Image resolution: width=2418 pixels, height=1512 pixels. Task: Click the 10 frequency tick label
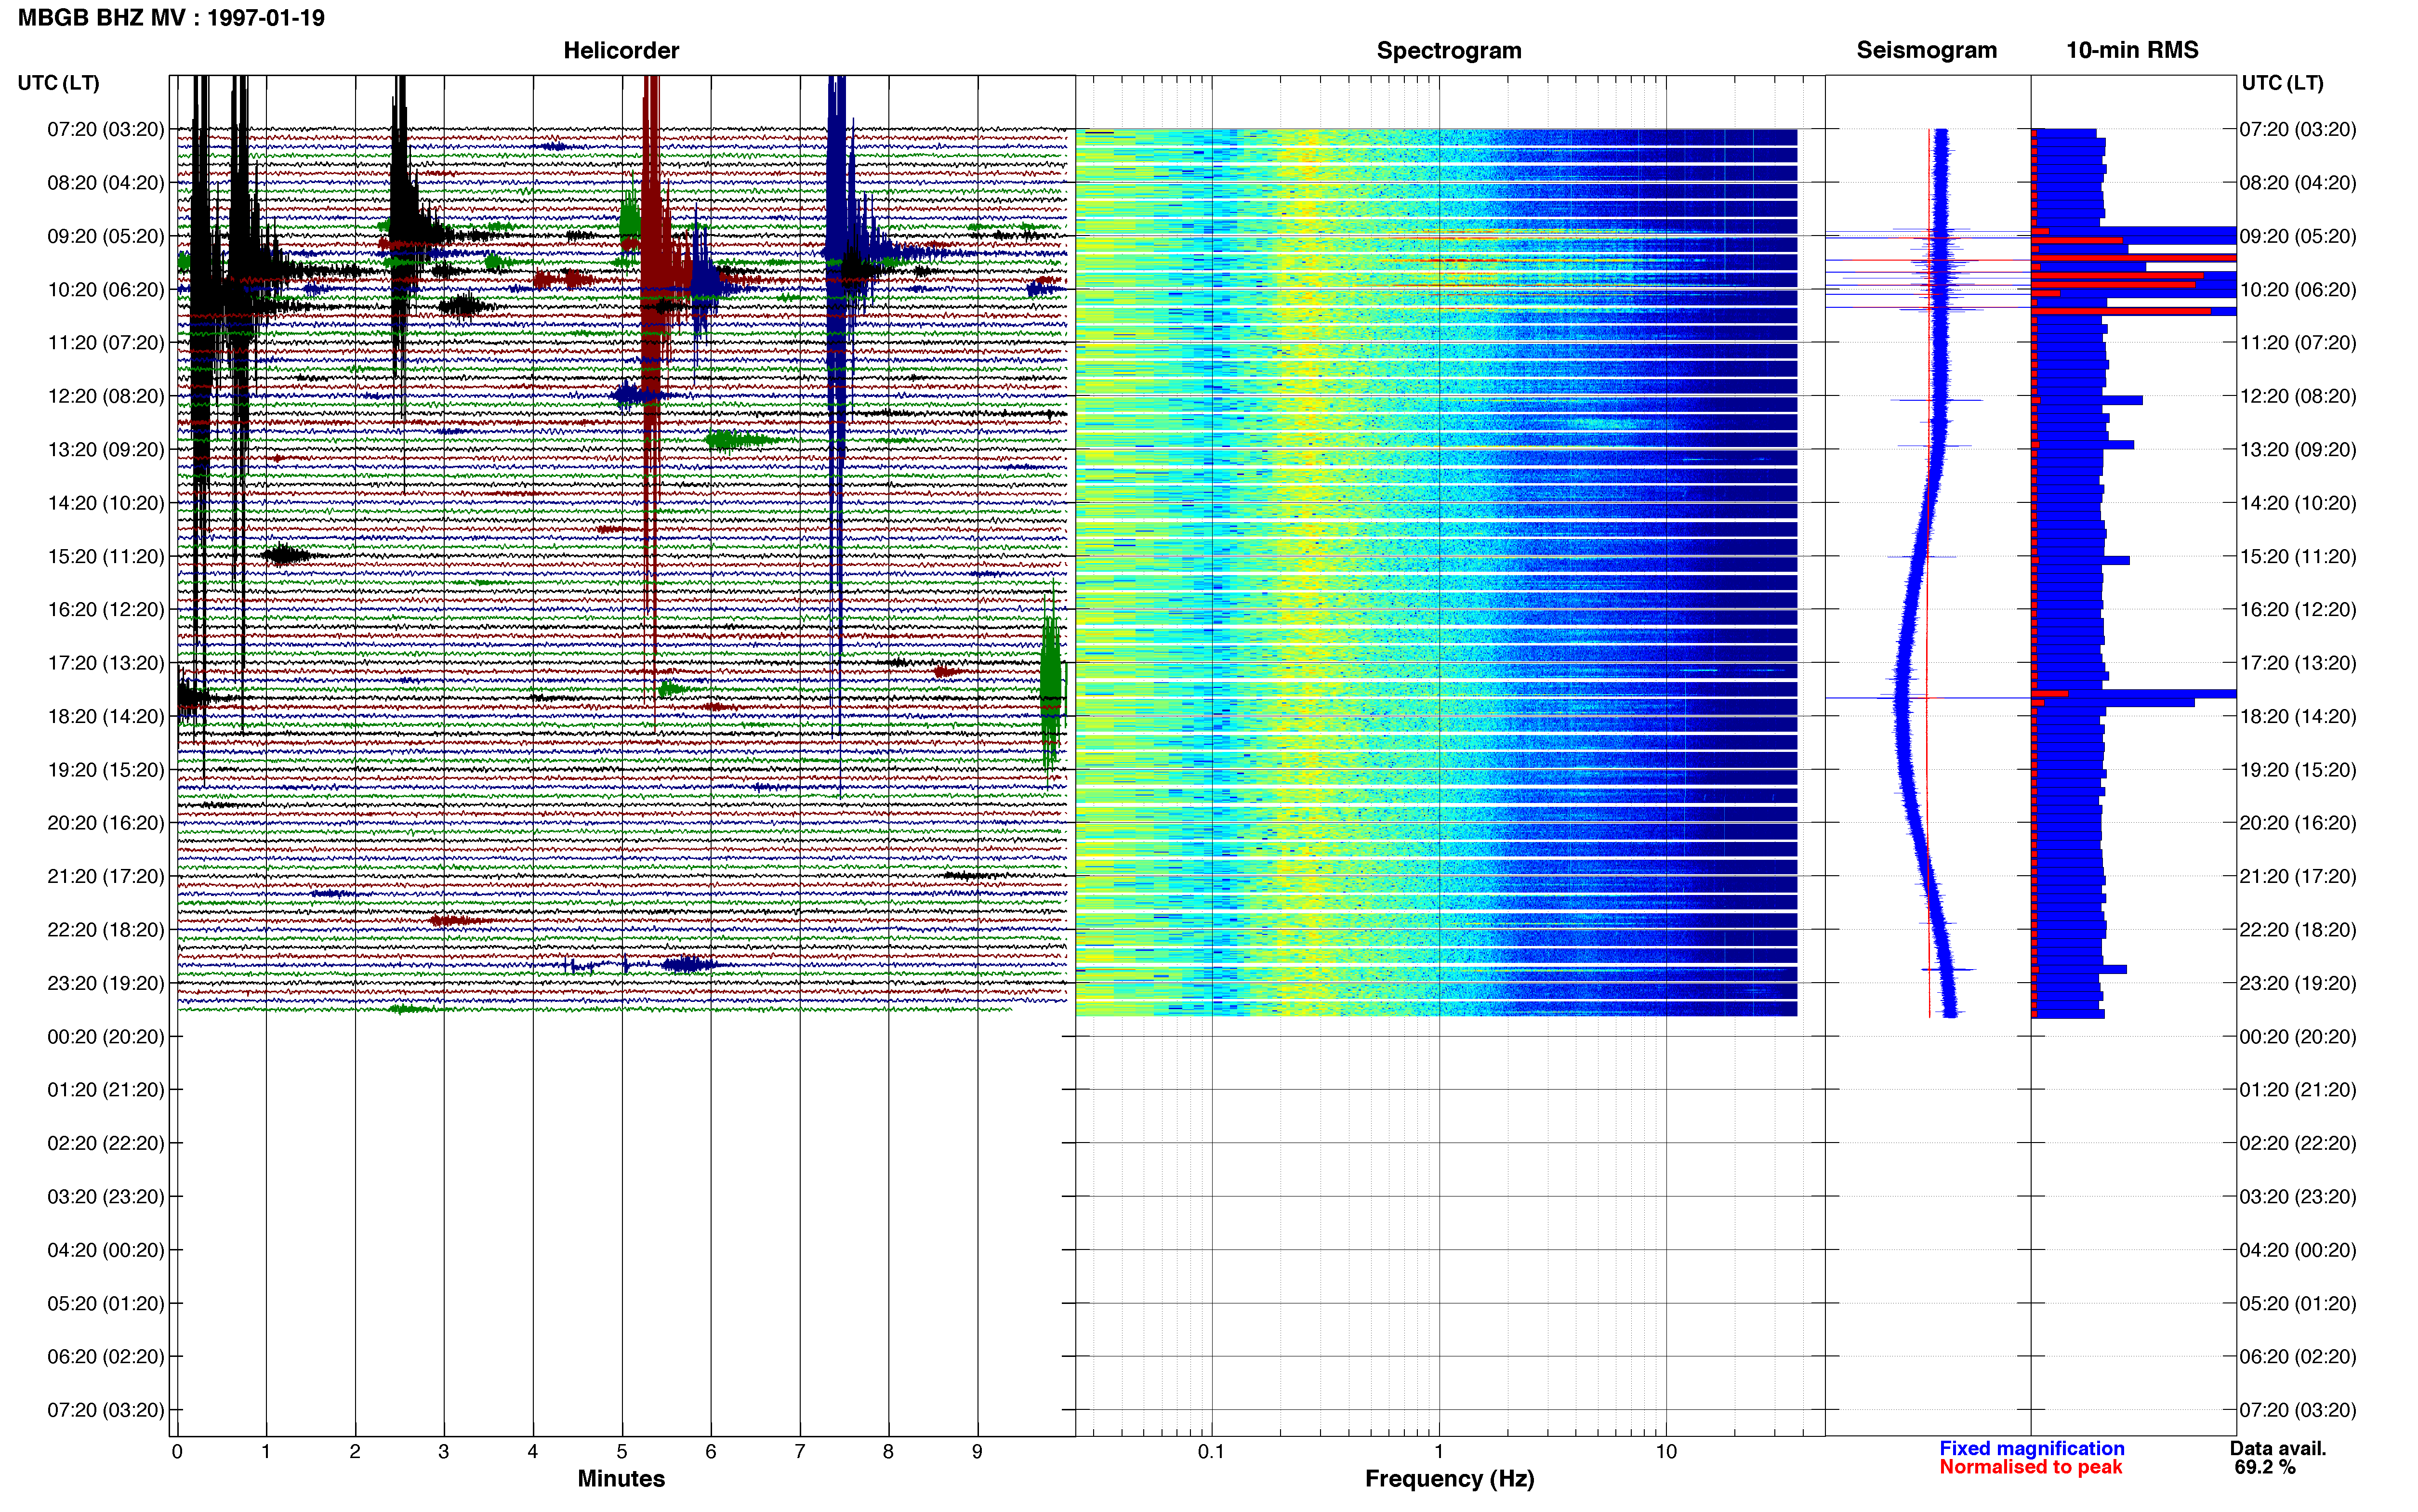[1665, 1451]
